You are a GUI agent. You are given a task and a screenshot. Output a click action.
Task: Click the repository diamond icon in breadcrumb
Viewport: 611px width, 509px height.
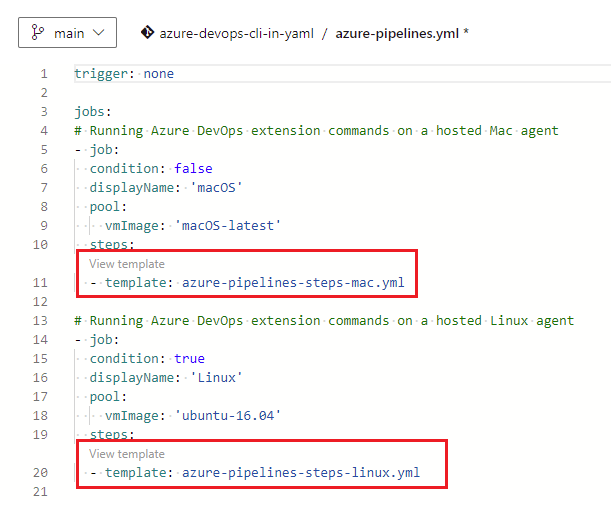pyautogui.click(x=148, y=33)
